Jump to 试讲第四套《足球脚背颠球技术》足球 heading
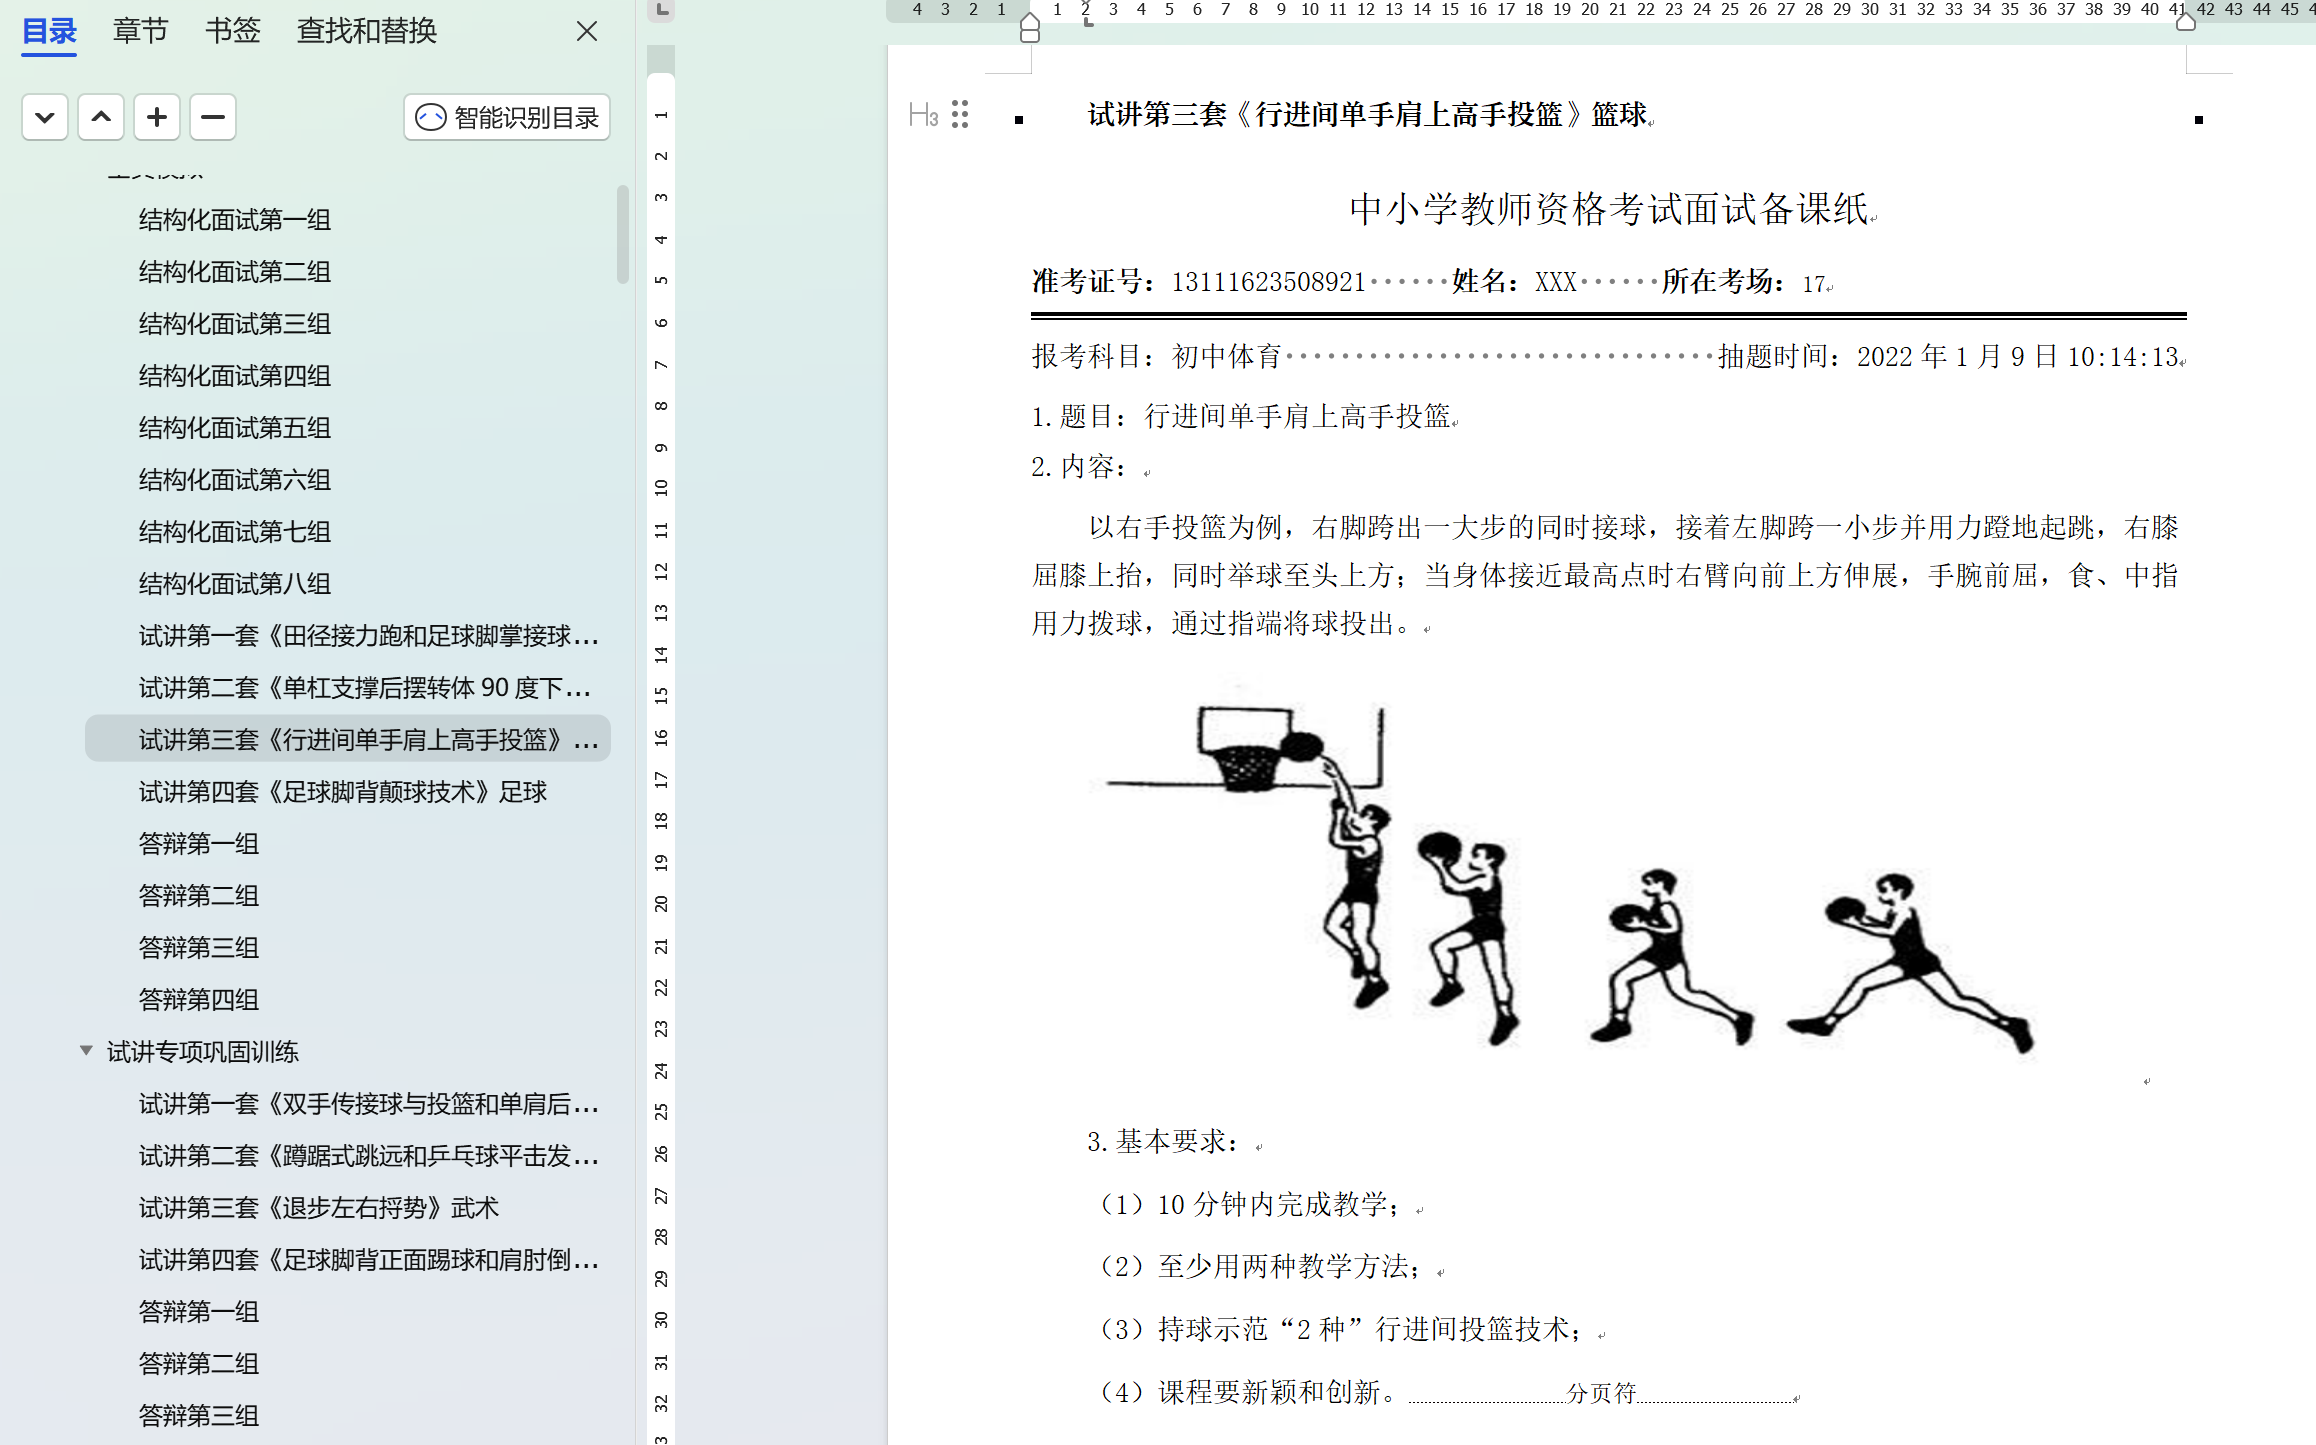This screenshot has width=2316, height=1445. tap(342, 792)
